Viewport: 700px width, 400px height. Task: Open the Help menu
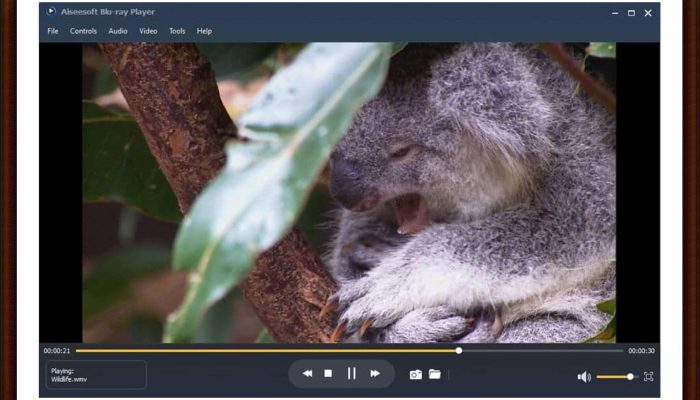(x=204, y=31)
